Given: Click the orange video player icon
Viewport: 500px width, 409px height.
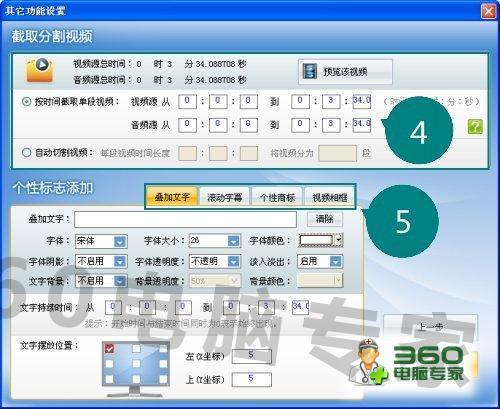Looking at the screenshot, I should tap(40, 70).
